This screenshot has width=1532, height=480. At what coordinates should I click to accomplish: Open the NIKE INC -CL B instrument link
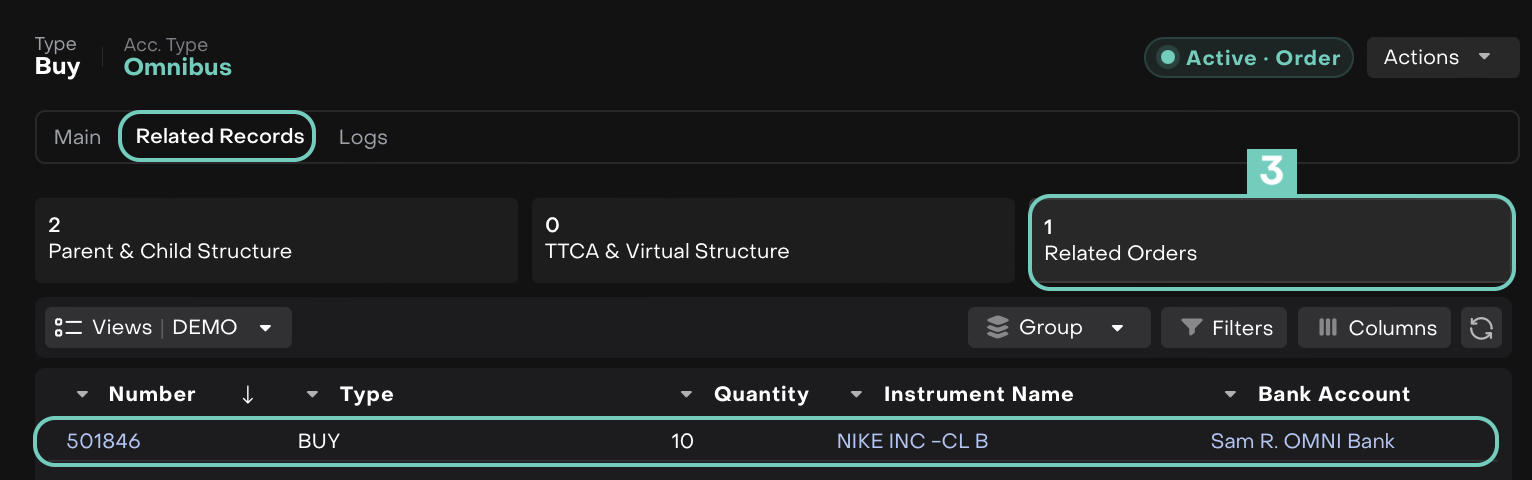coord(912,441)
